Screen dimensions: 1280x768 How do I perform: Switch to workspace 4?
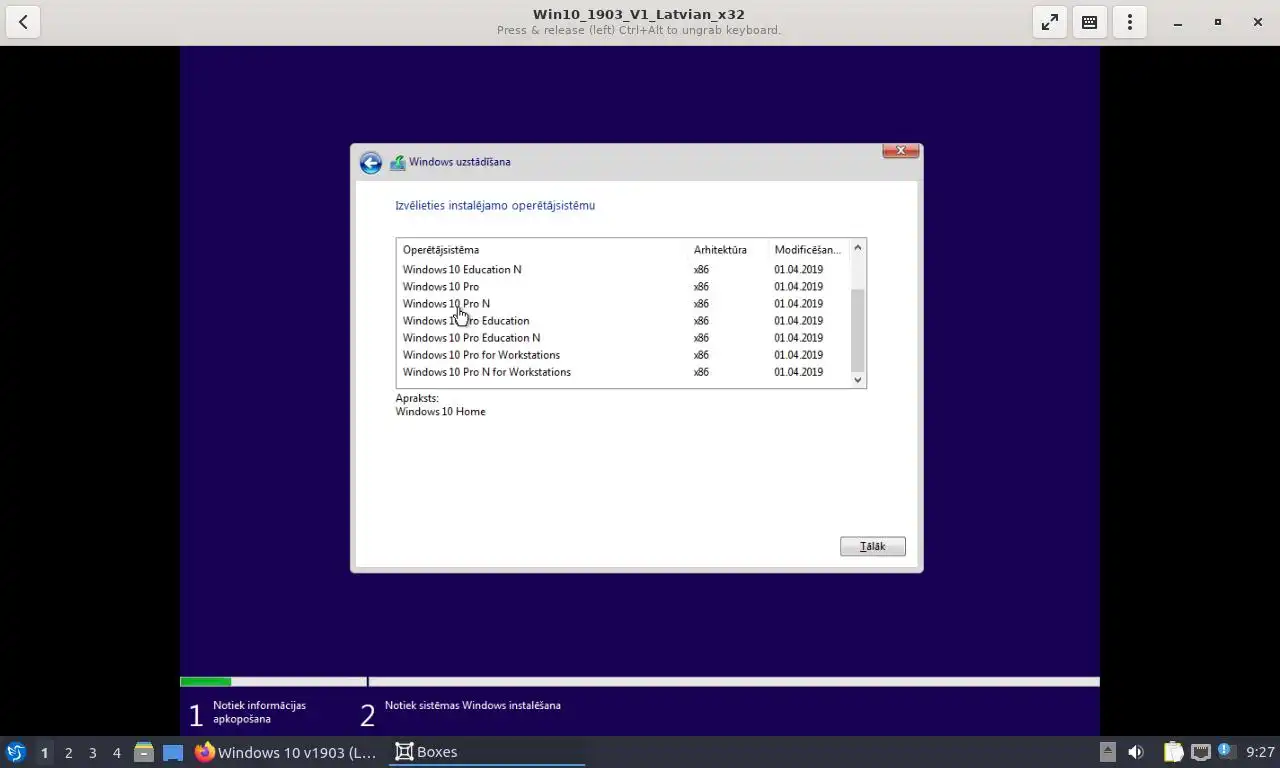(x=116, y=752)
